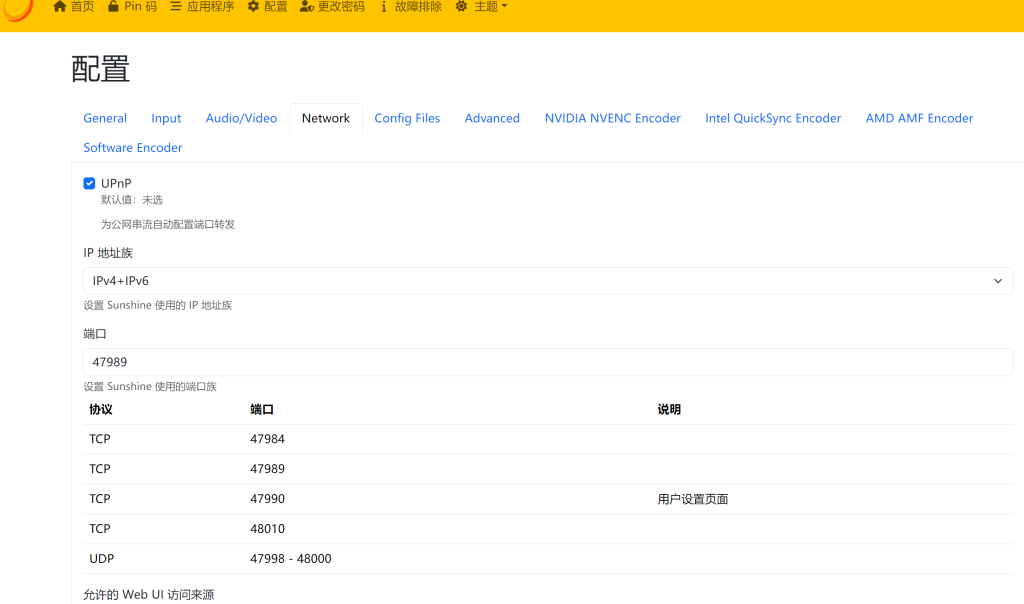Open the Software Encoder tab
This screenshot has width=1024, height=604.
(x=133, y=148)
